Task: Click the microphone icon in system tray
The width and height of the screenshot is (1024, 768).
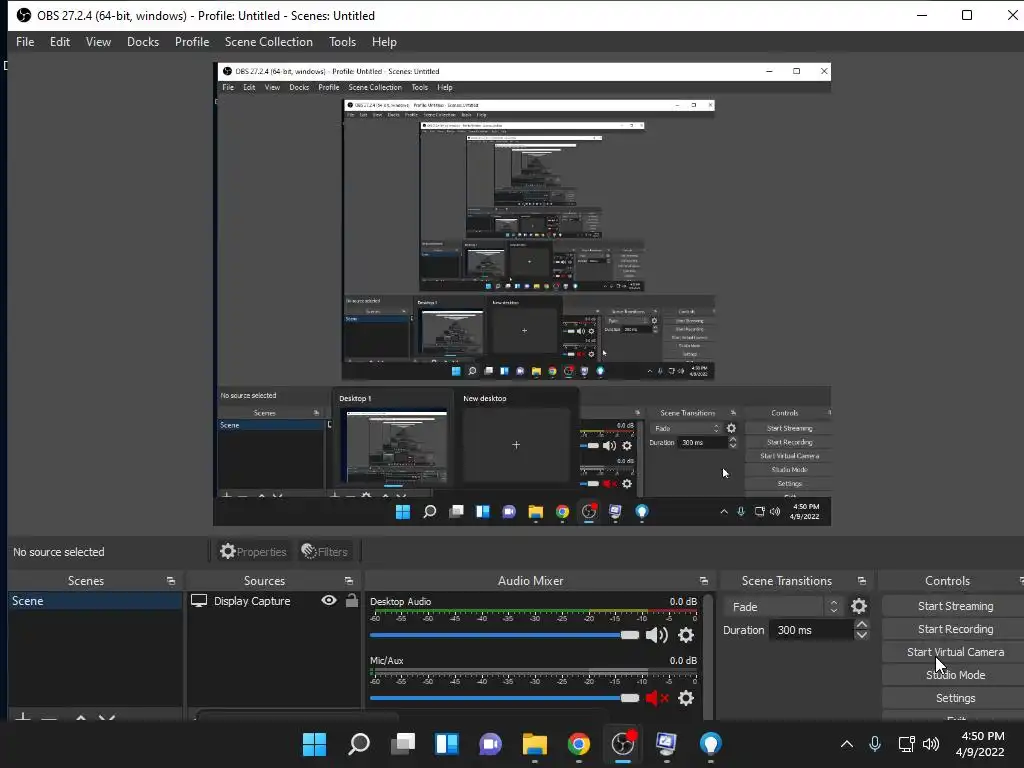Action: point(875,743)
